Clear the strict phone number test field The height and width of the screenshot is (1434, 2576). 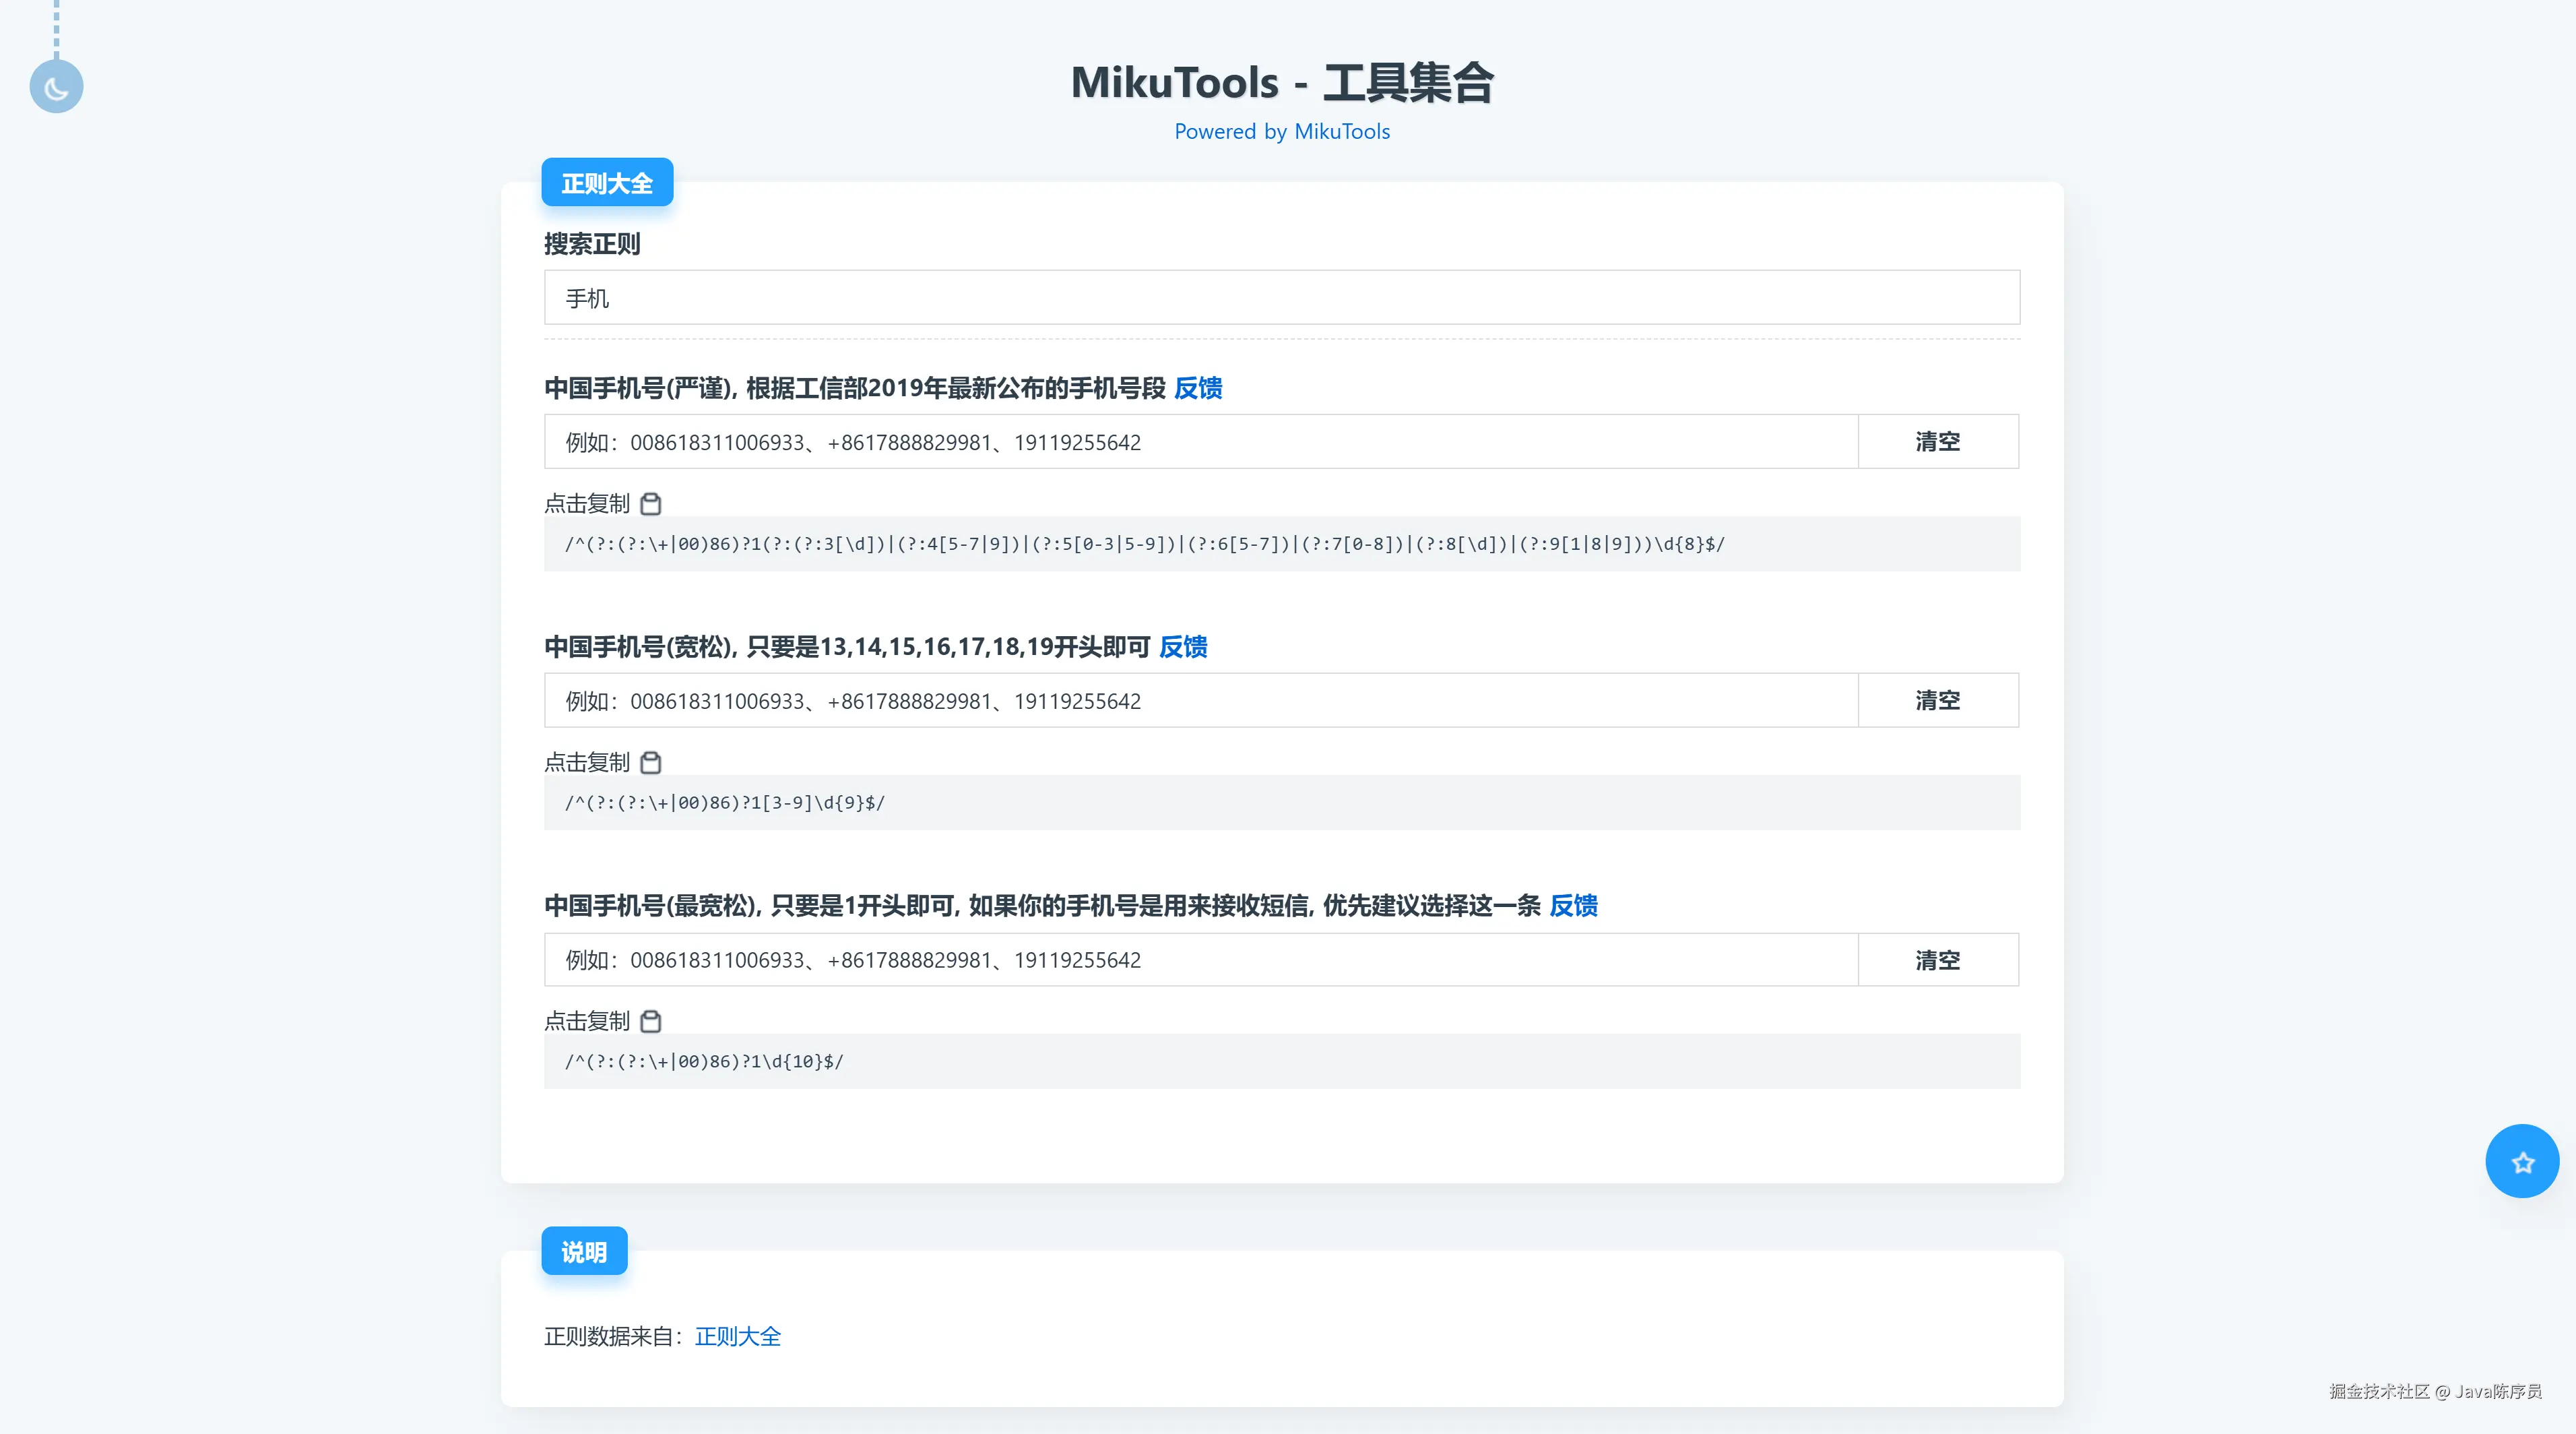(1937, 441)
